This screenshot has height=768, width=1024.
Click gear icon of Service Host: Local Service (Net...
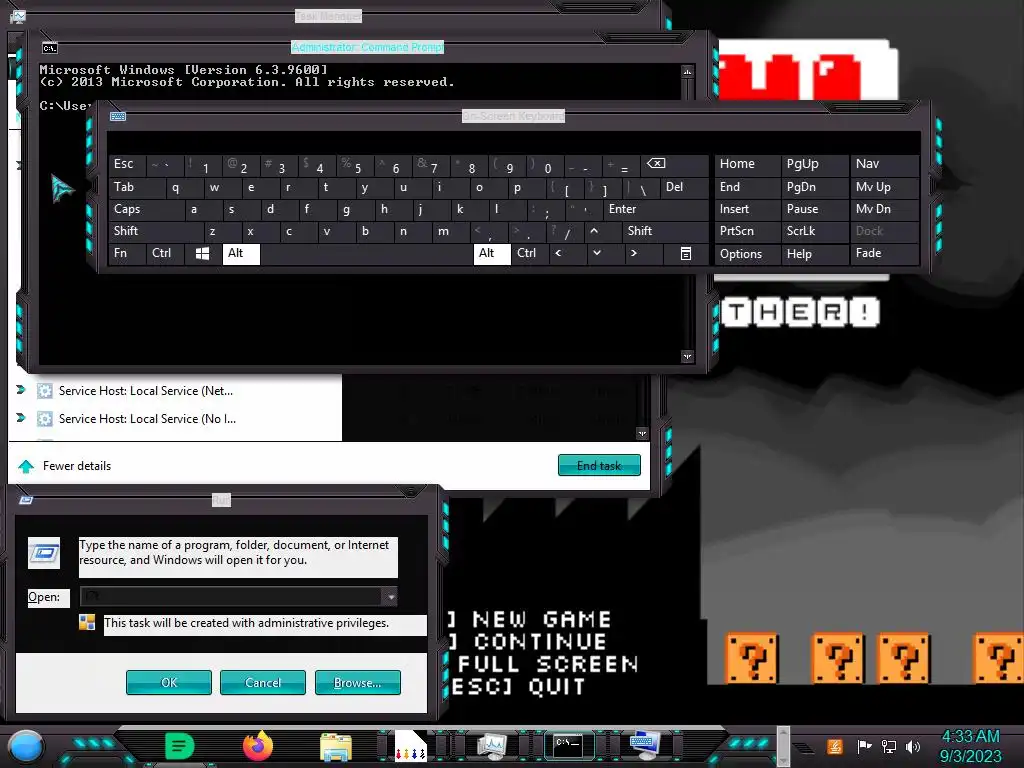point(44,391)
